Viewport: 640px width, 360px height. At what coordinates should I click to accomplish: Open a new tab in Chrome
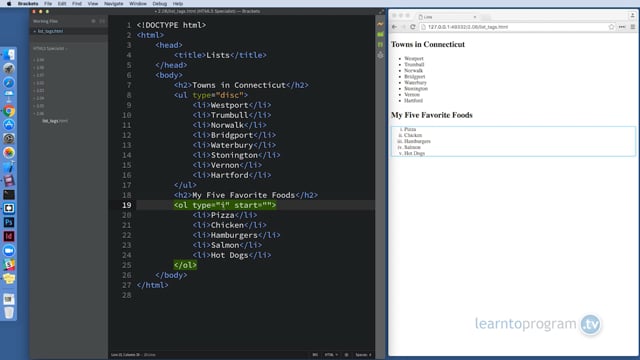[486, 17]
